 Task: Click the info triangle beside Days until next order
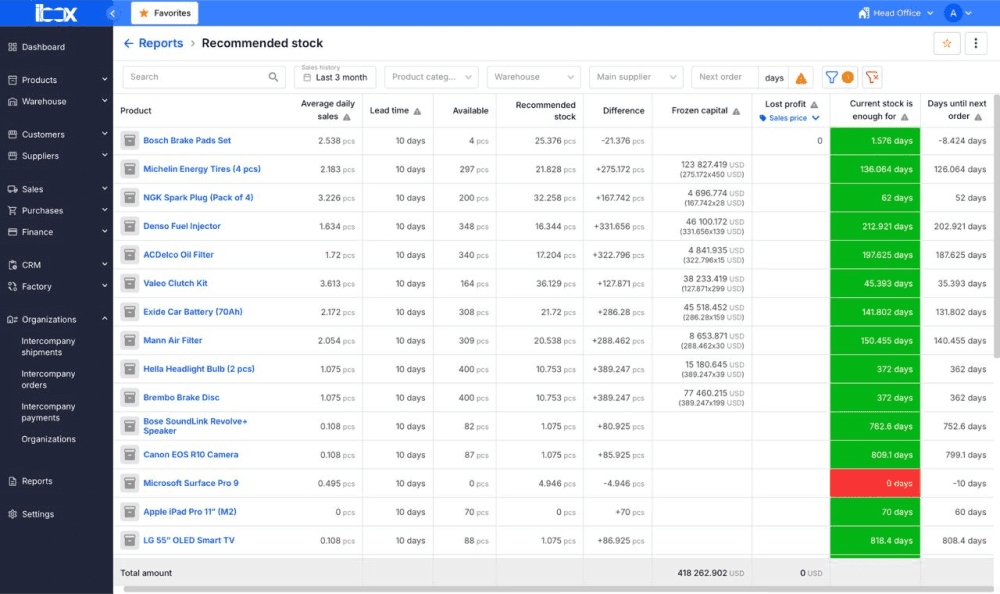(978, 117)
